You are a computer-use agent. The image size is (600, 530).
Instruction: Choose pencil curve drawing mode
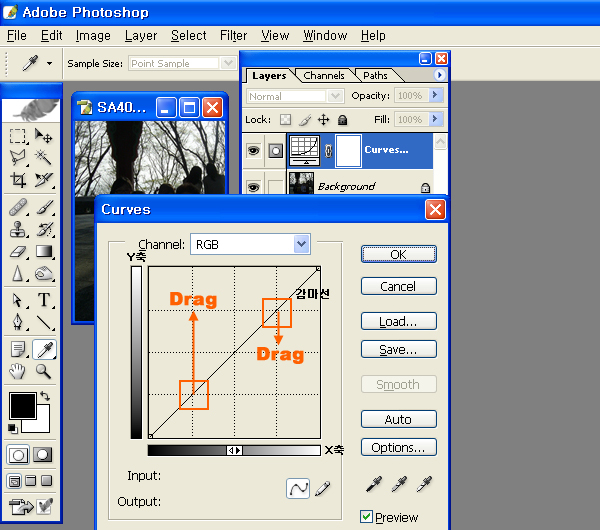[323, 488]
